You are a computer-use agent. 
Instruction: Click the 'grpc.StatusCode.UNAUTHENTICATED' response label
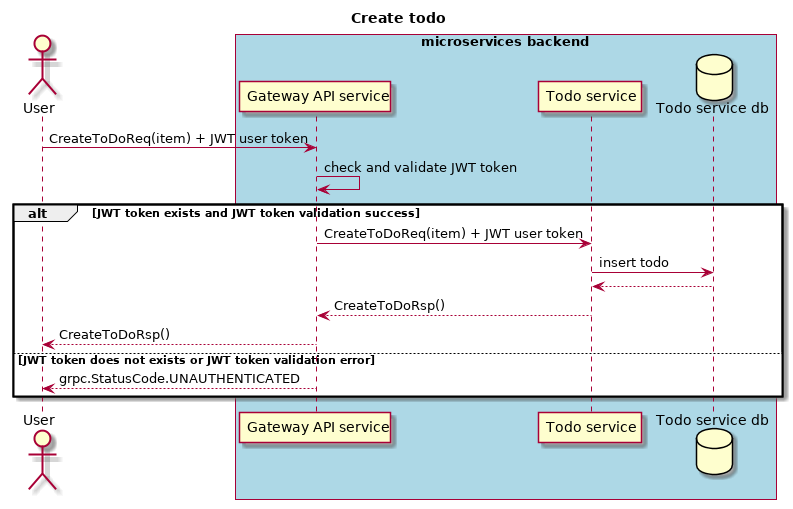coord(179,378)
